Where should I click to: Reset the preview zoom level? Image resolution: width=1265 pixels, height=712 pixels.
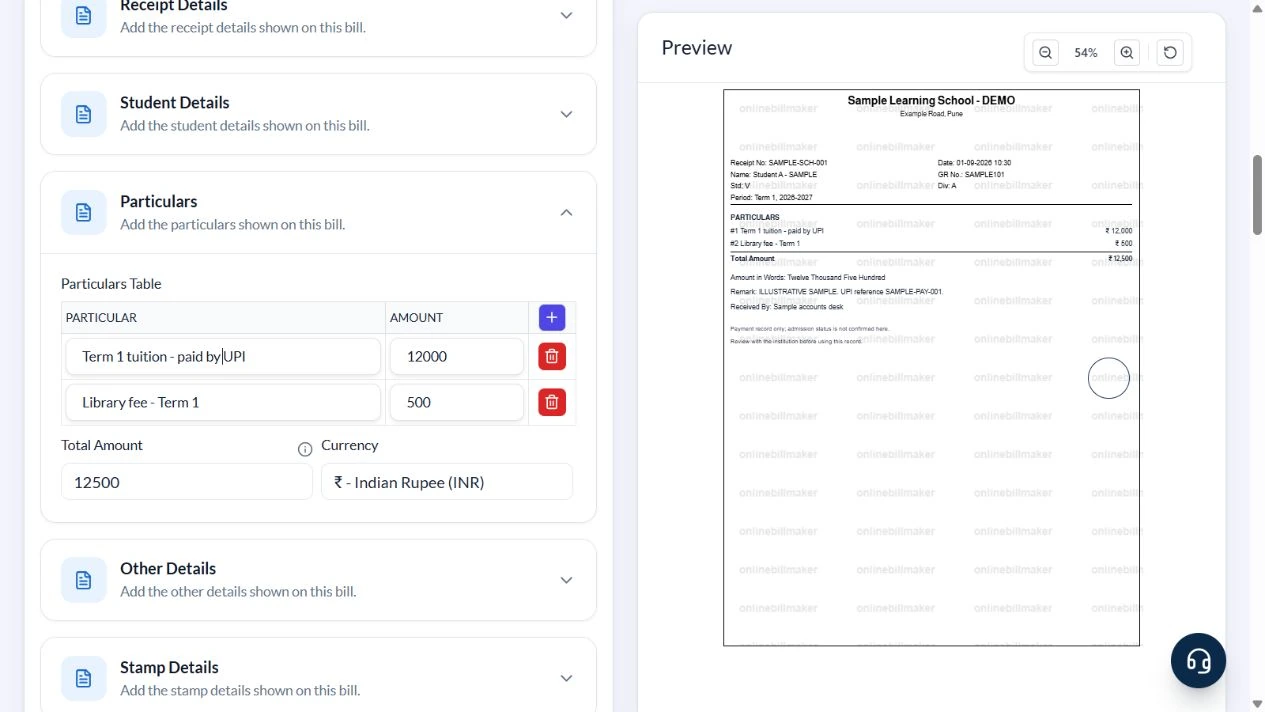[x=1170, y=53]
